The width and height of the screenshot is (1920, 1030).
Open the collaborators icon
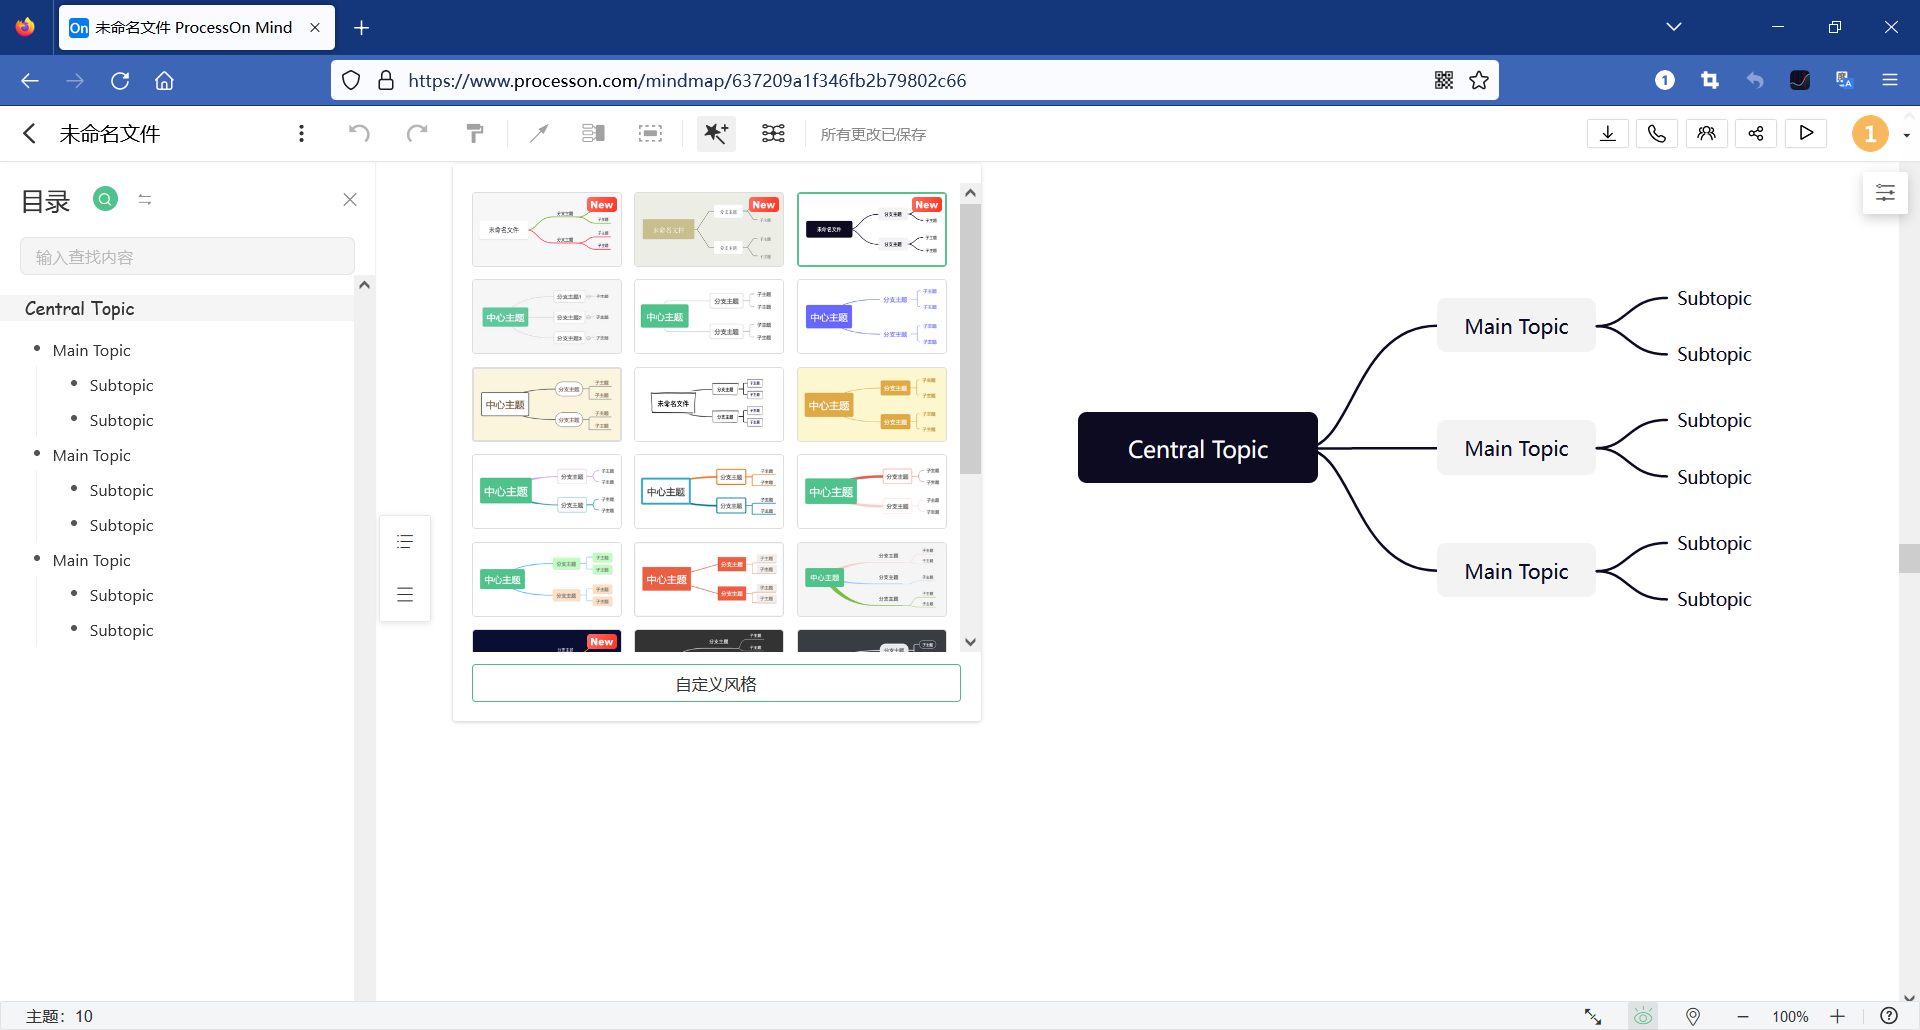(1707, 133)
